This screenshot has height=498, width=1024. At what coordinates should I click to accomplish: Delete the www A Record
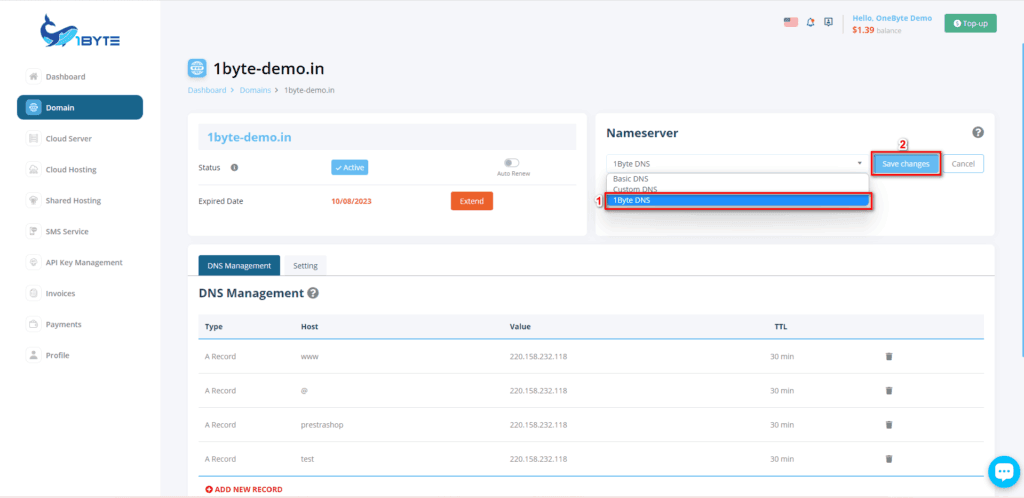point(888,356)
